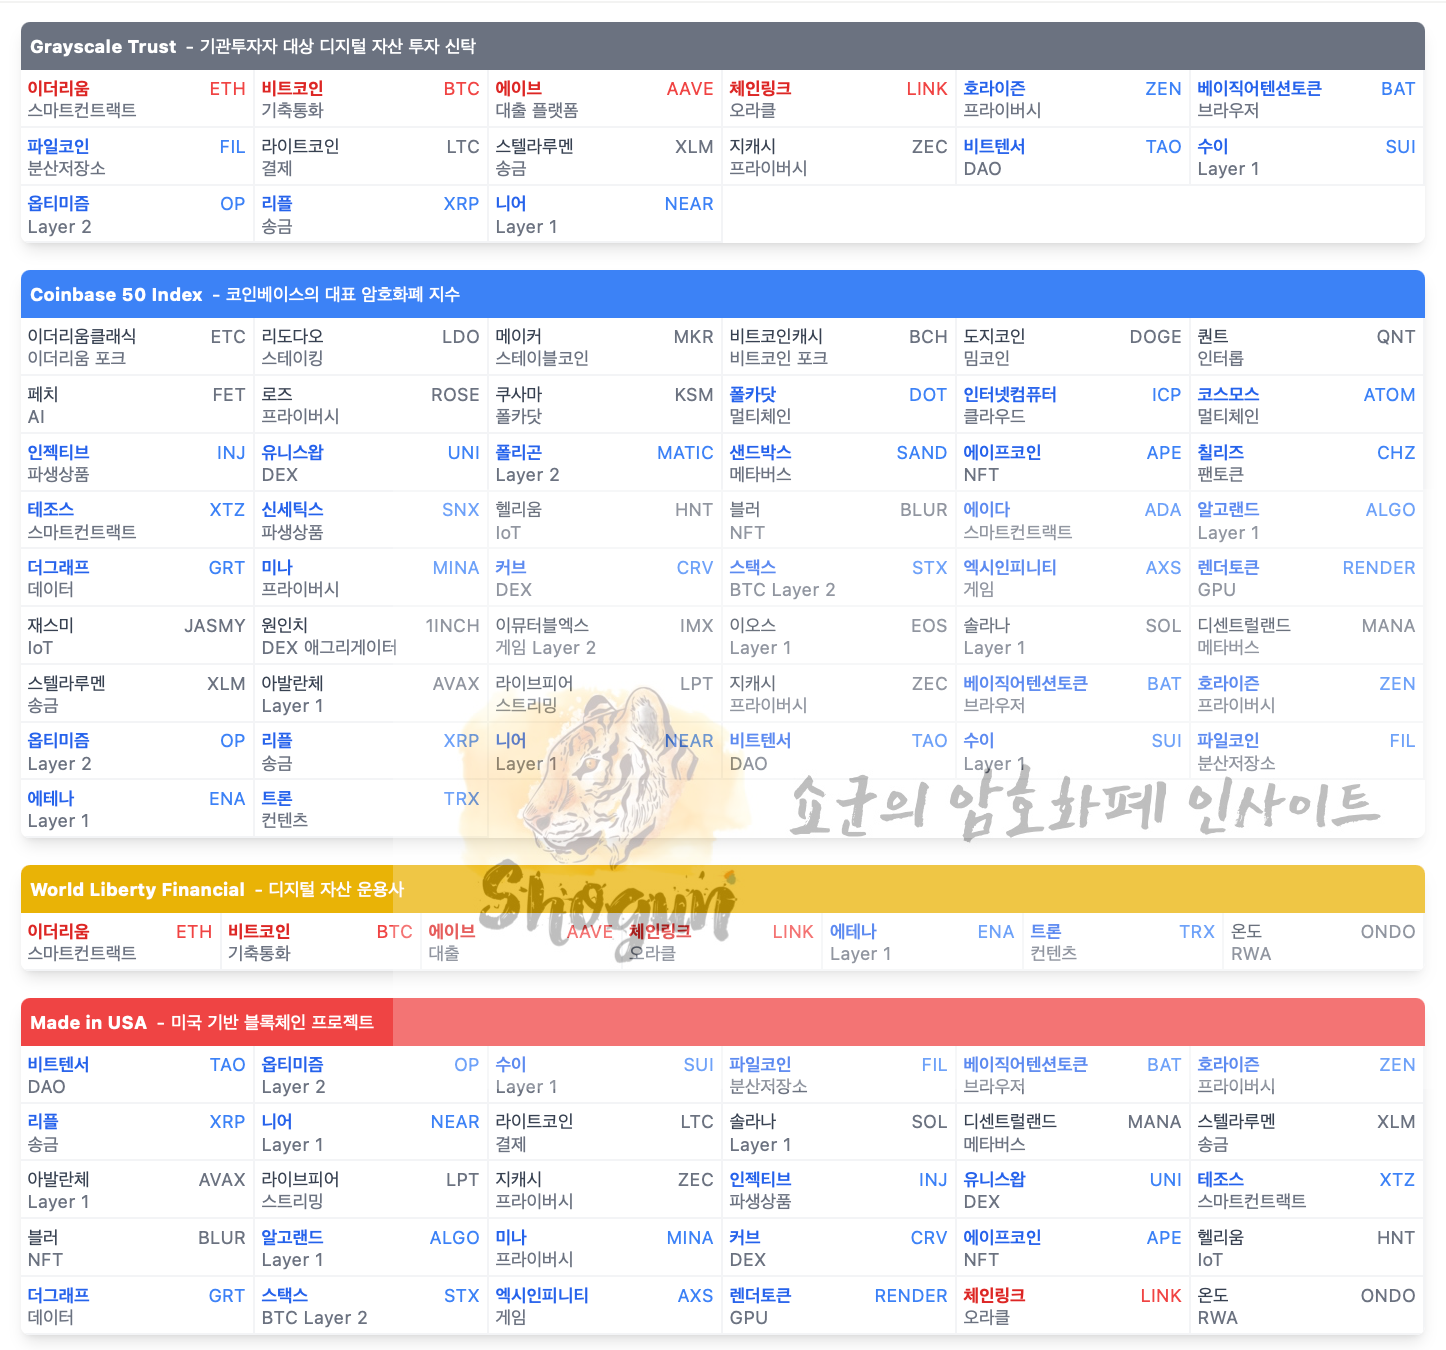This screenshot has height=1350, width=1446.
Task: Select the 메이커 MKR cell
Action: tap(605, 347)
